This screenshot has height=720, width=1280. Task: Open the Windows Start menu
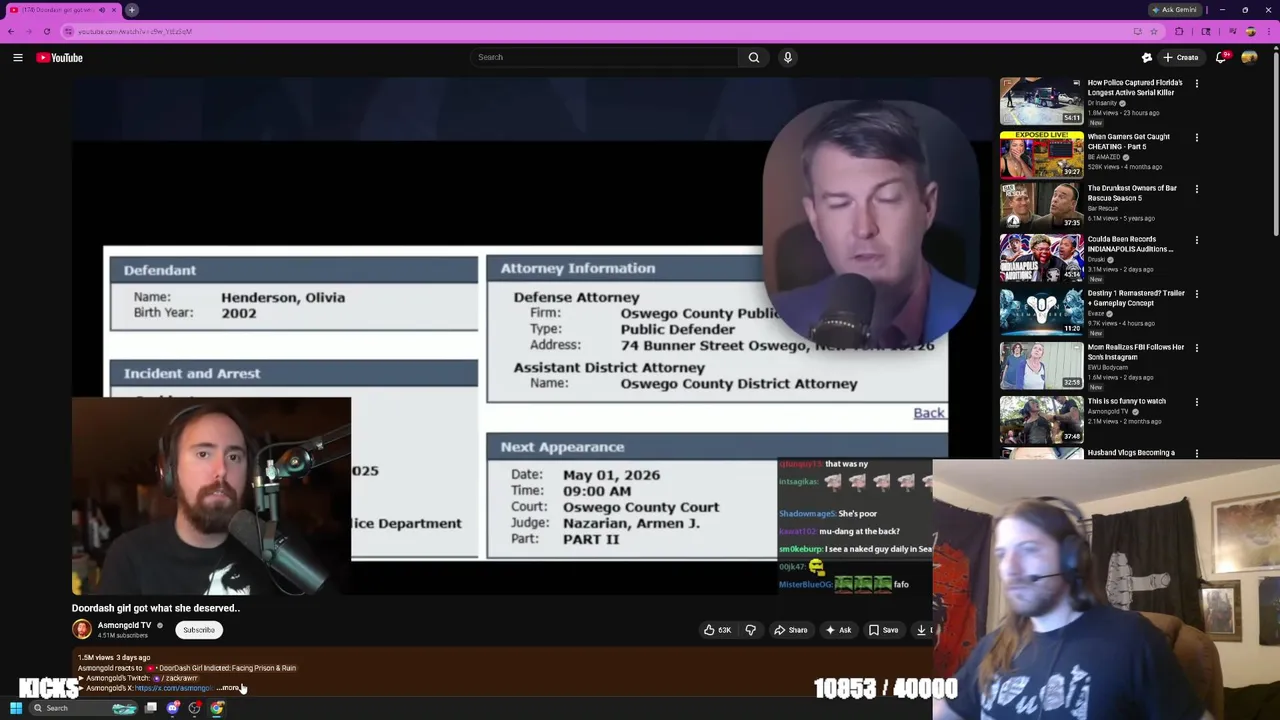coord(16,709)
